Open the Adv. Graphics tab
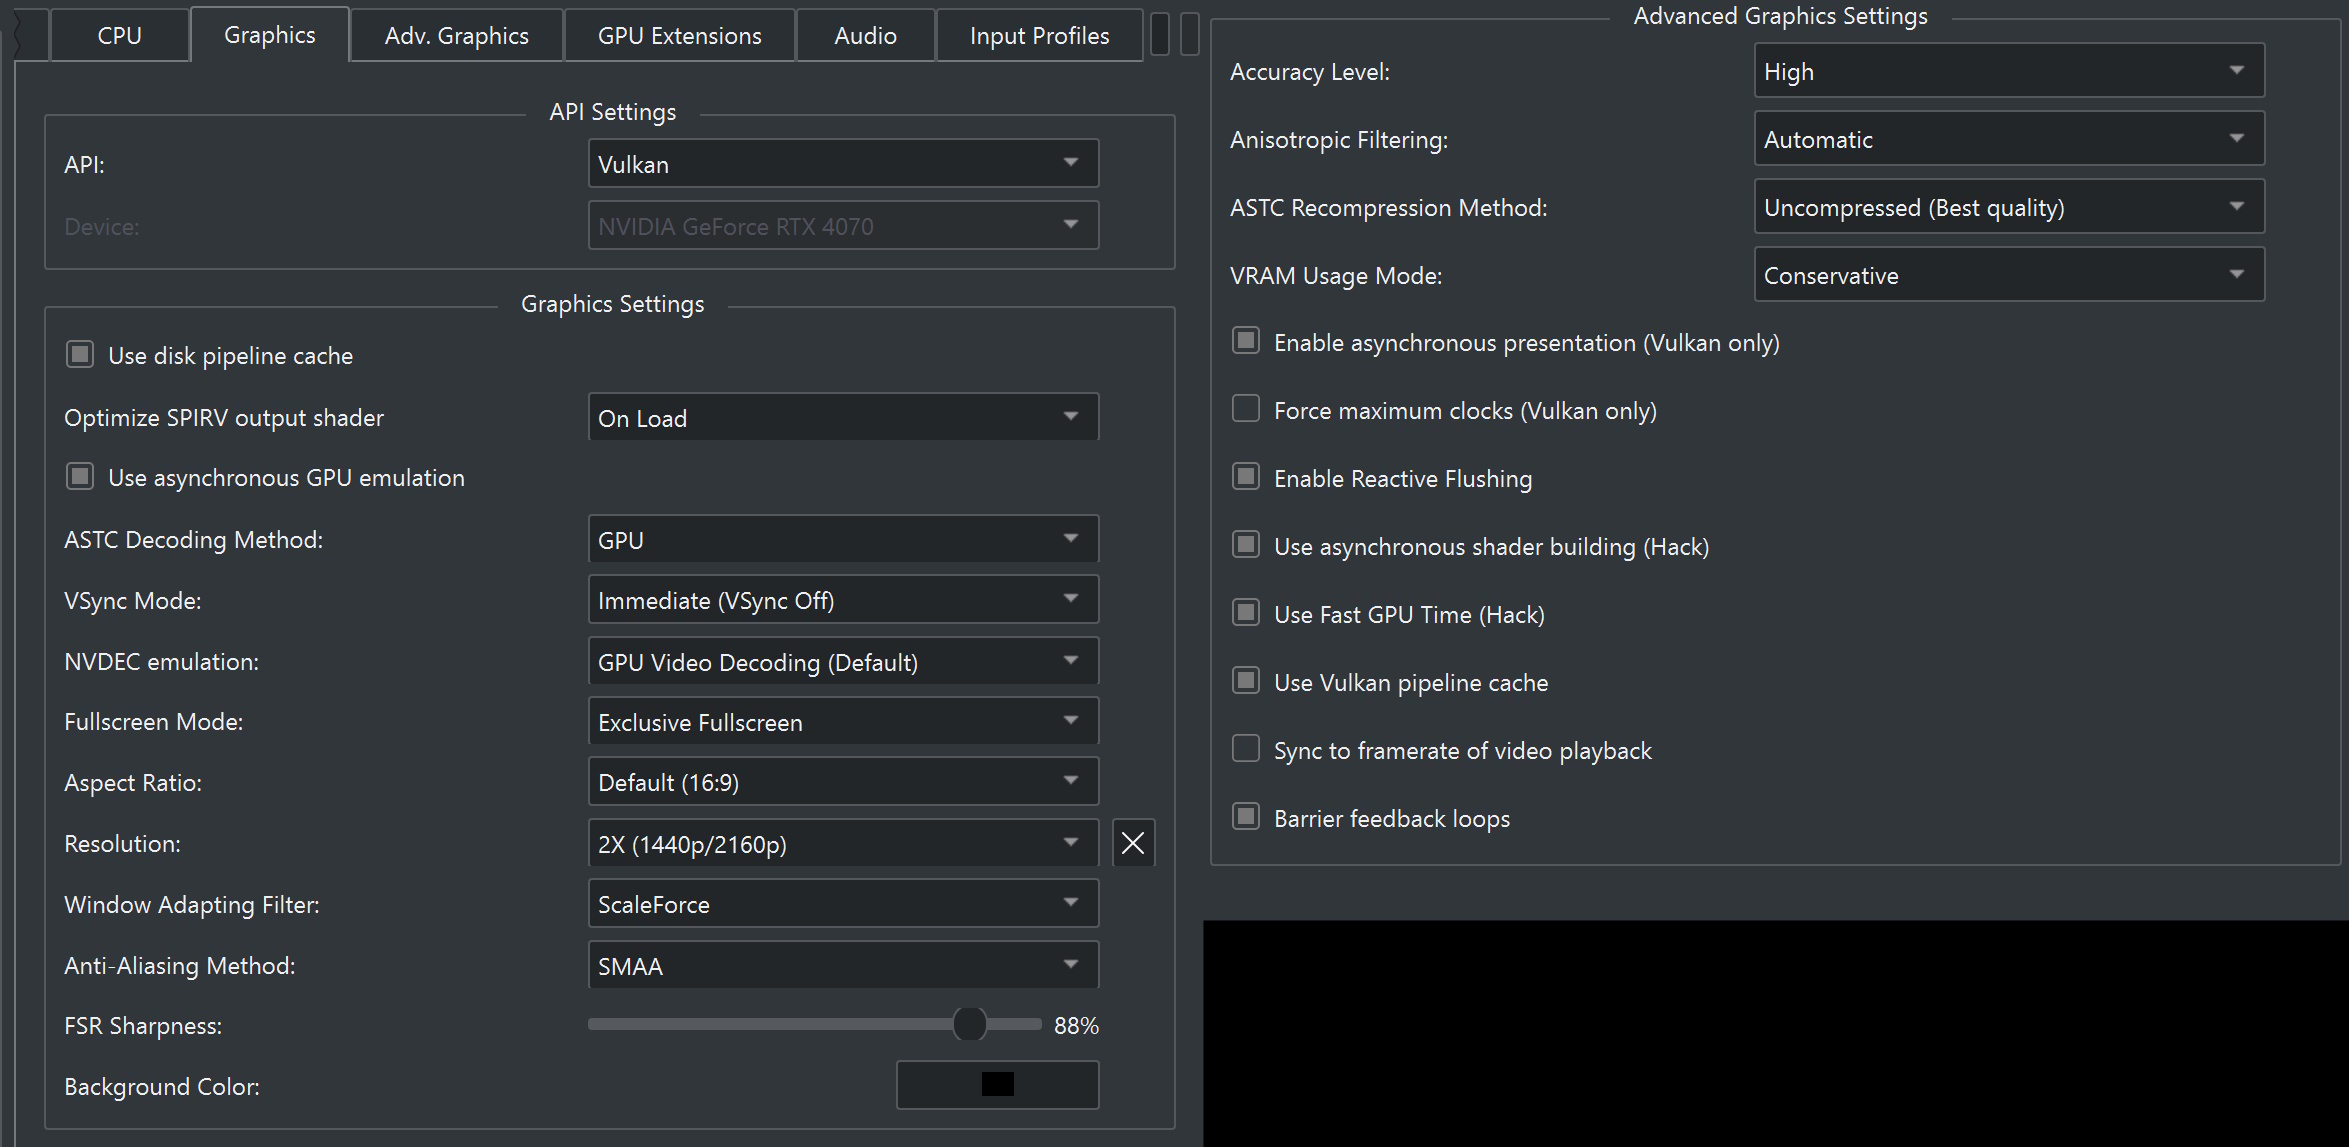This screenshot has height=1147, width=2349. 457,35
